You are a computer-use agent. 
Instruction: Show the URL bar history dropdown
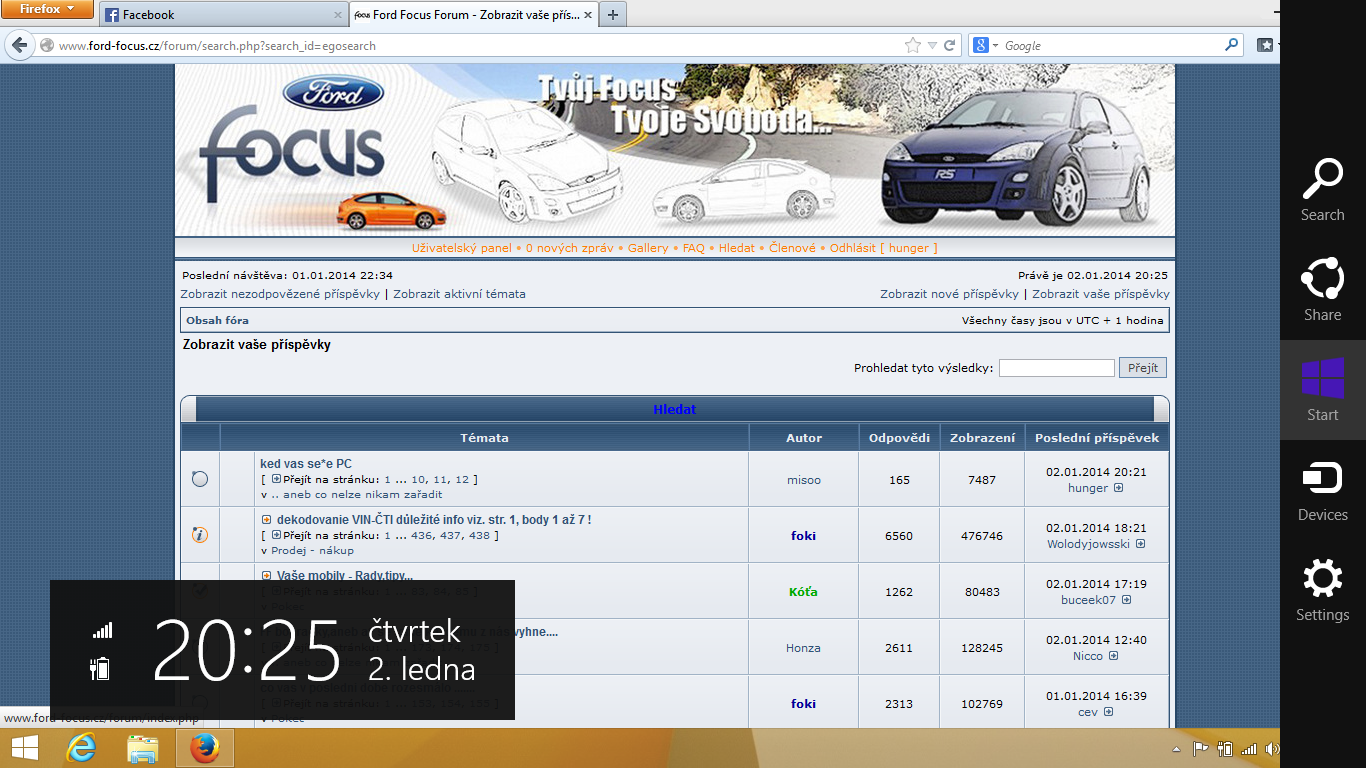(x=932, y=46)
